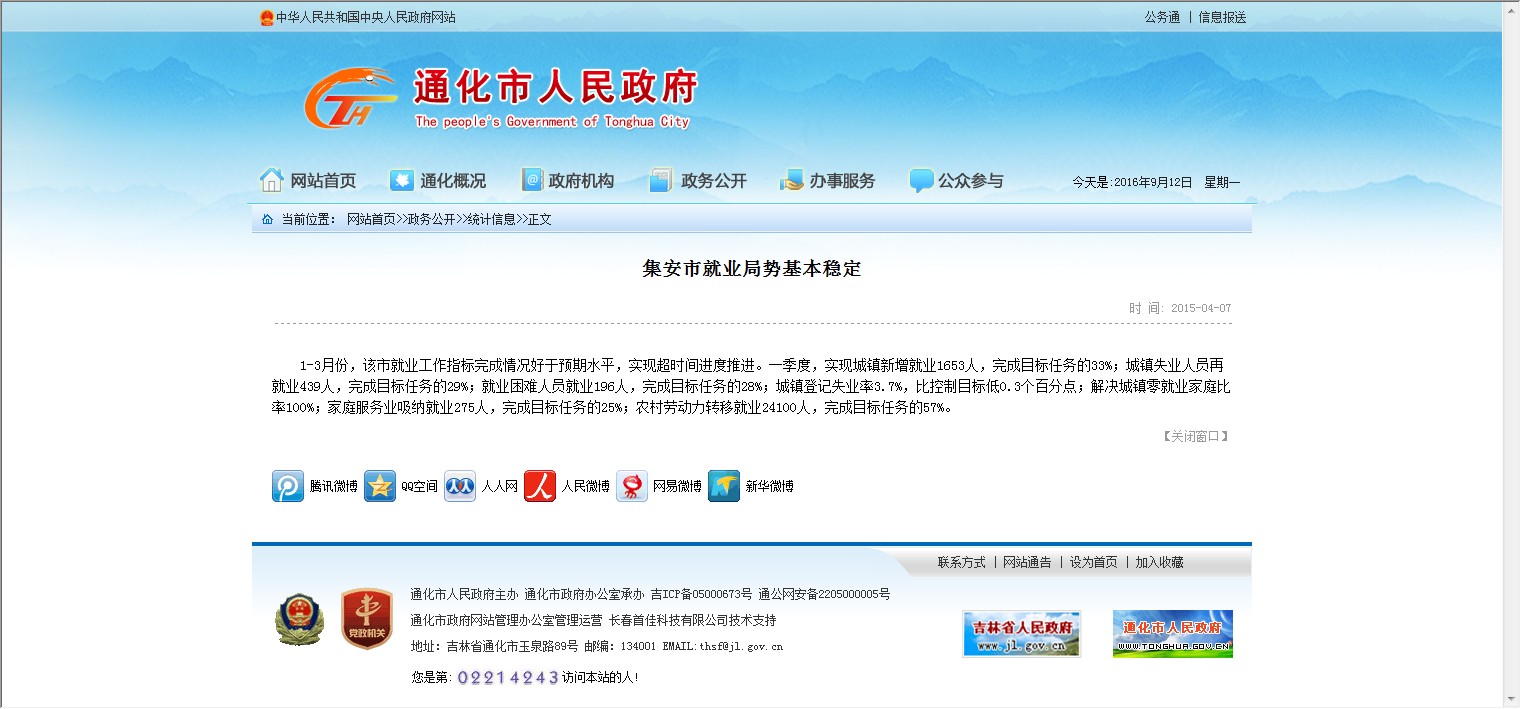Share the article to QQ空间 icon
The height and width of the screenshot is (709, 1521).
(x=380, y=486)
